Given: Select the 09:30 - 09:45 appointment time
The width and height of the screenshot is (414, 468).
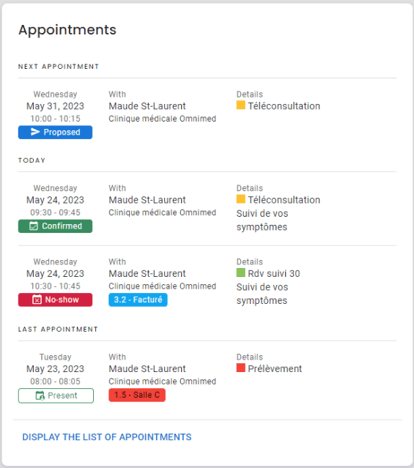Looking at the screenshot, I should click(x=55, y=212).
